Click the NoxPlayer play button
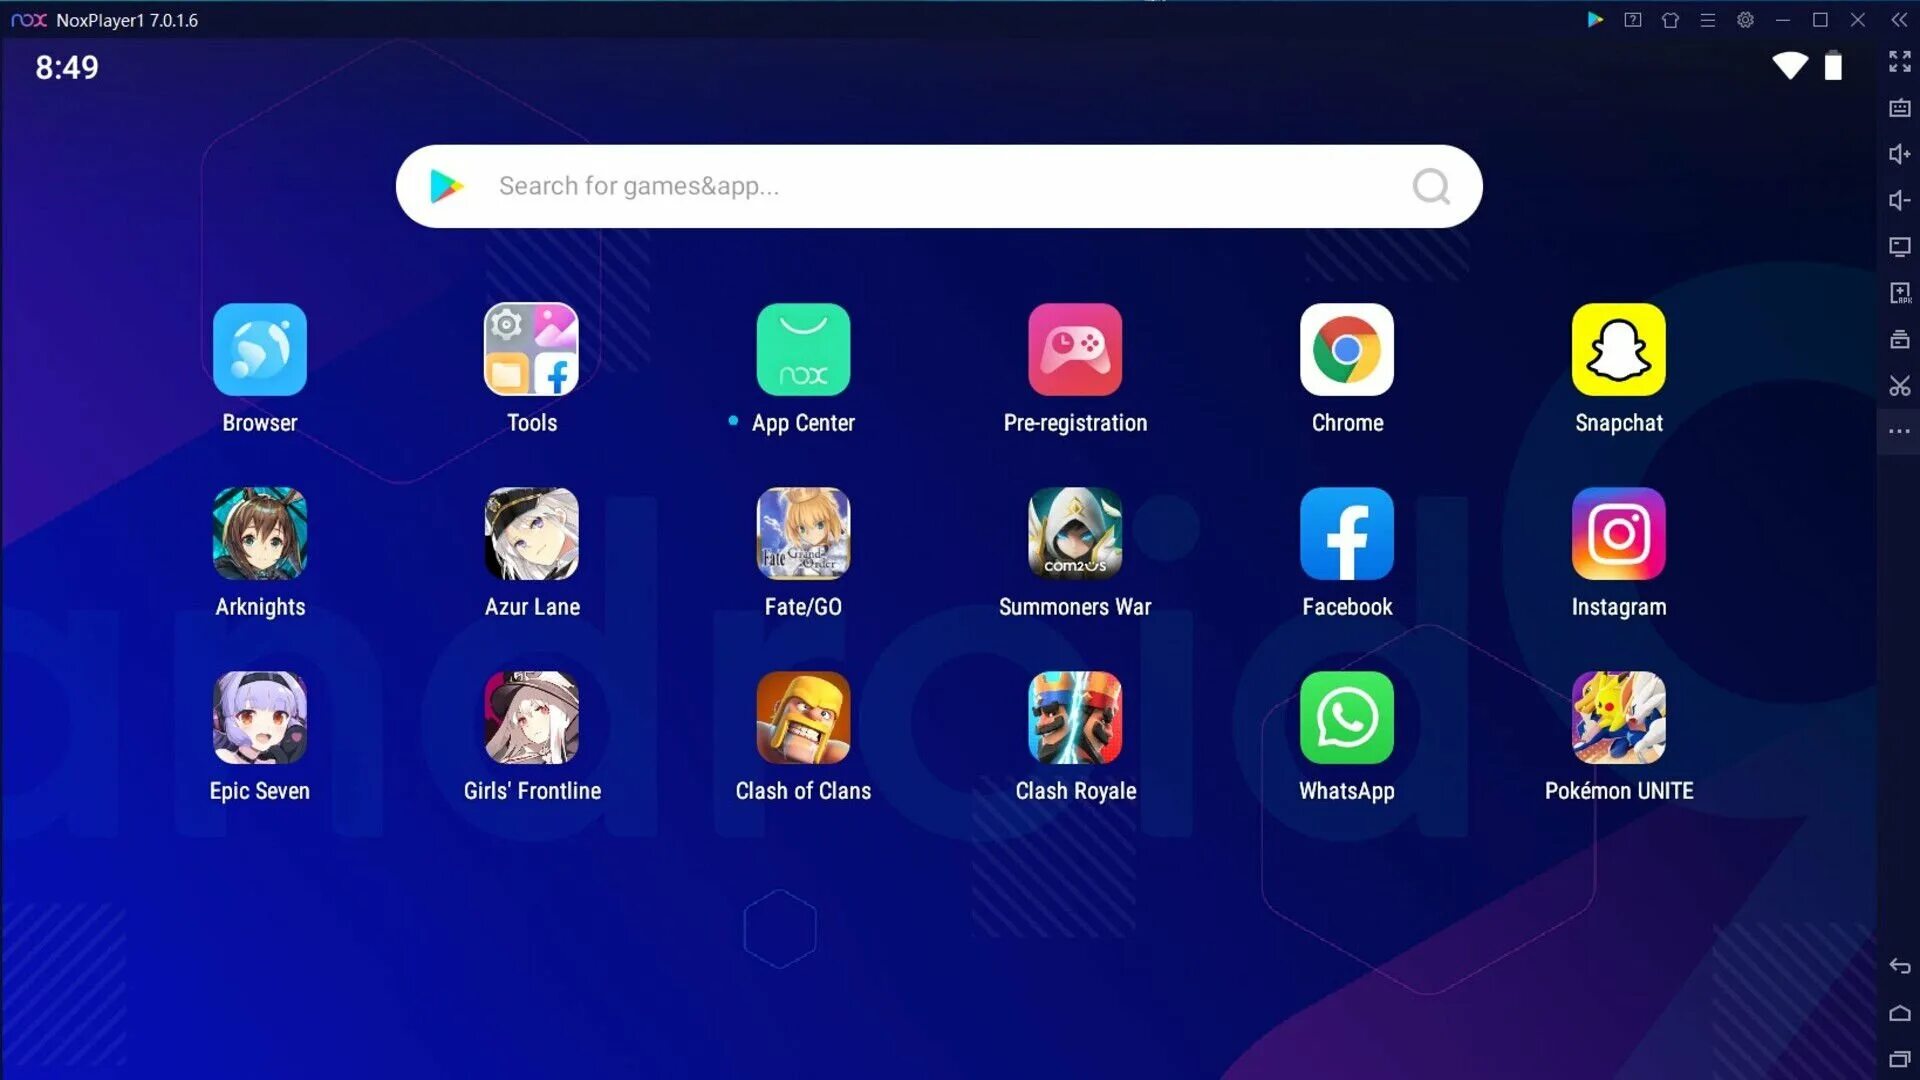 (x=1598, y=20)
